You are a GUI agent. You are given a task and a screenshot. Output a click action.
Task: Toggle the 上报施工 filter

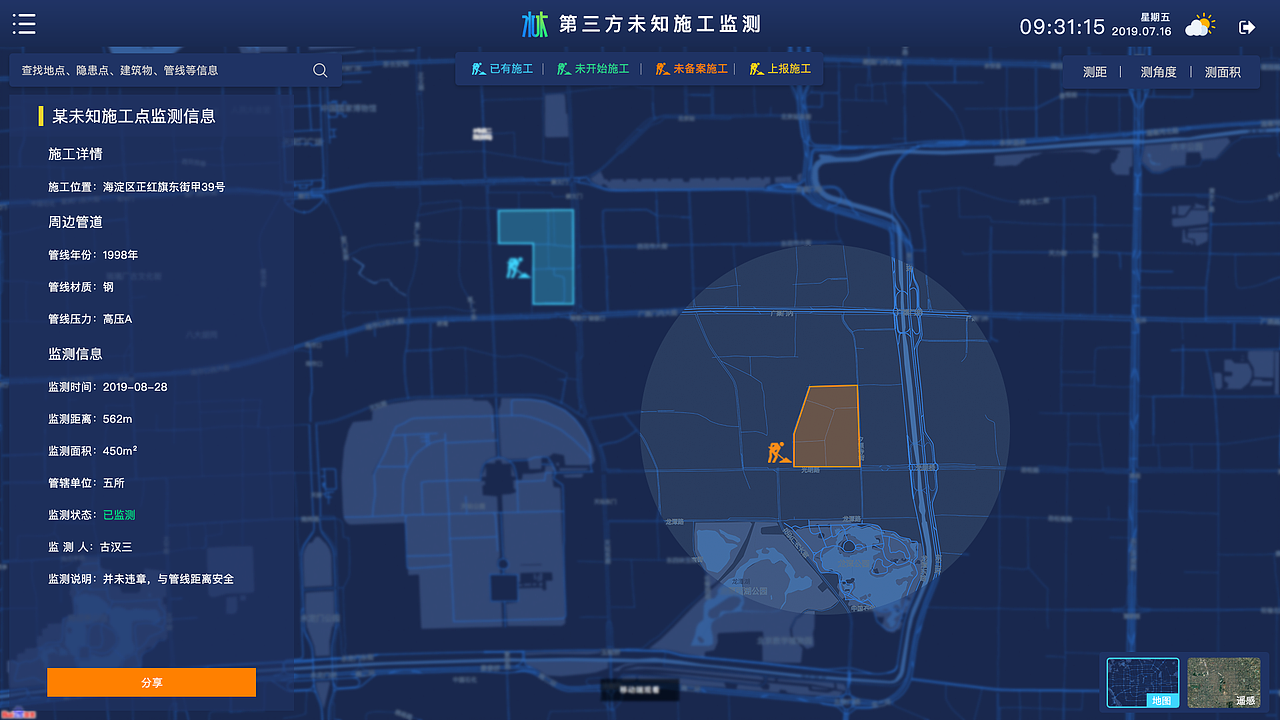pyautogui.click(x=780, y=69)
